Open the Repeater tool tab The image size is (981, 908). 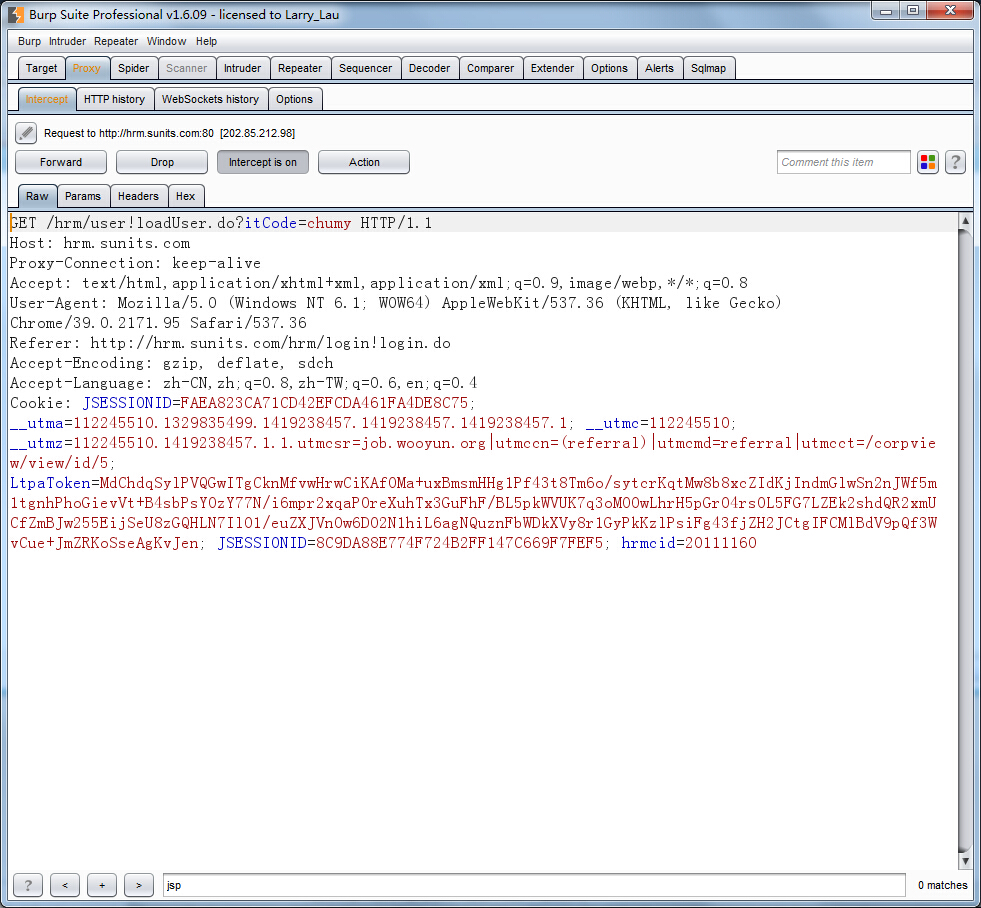click(300, 68)
